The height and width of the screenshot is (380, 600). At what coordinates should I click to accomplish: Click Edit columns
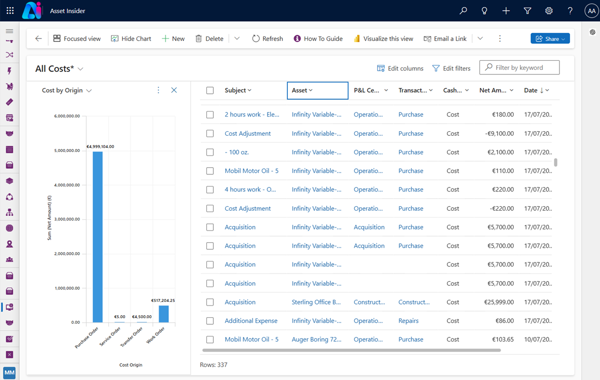400,68
